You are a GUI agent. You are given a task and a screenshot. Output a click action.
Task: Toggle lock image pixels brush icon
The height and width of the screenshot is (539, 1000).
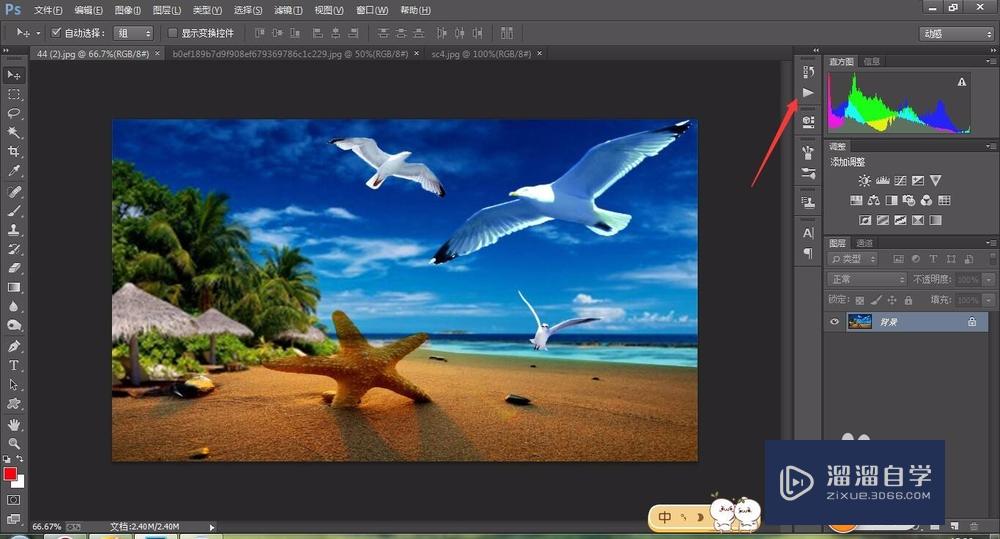coord(876,300)
